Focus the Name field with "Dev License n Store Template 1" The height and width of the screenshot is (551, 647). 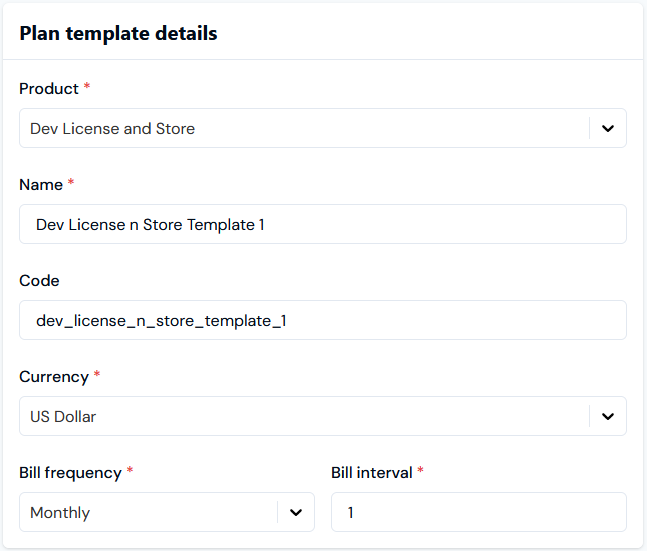[323, 224]
